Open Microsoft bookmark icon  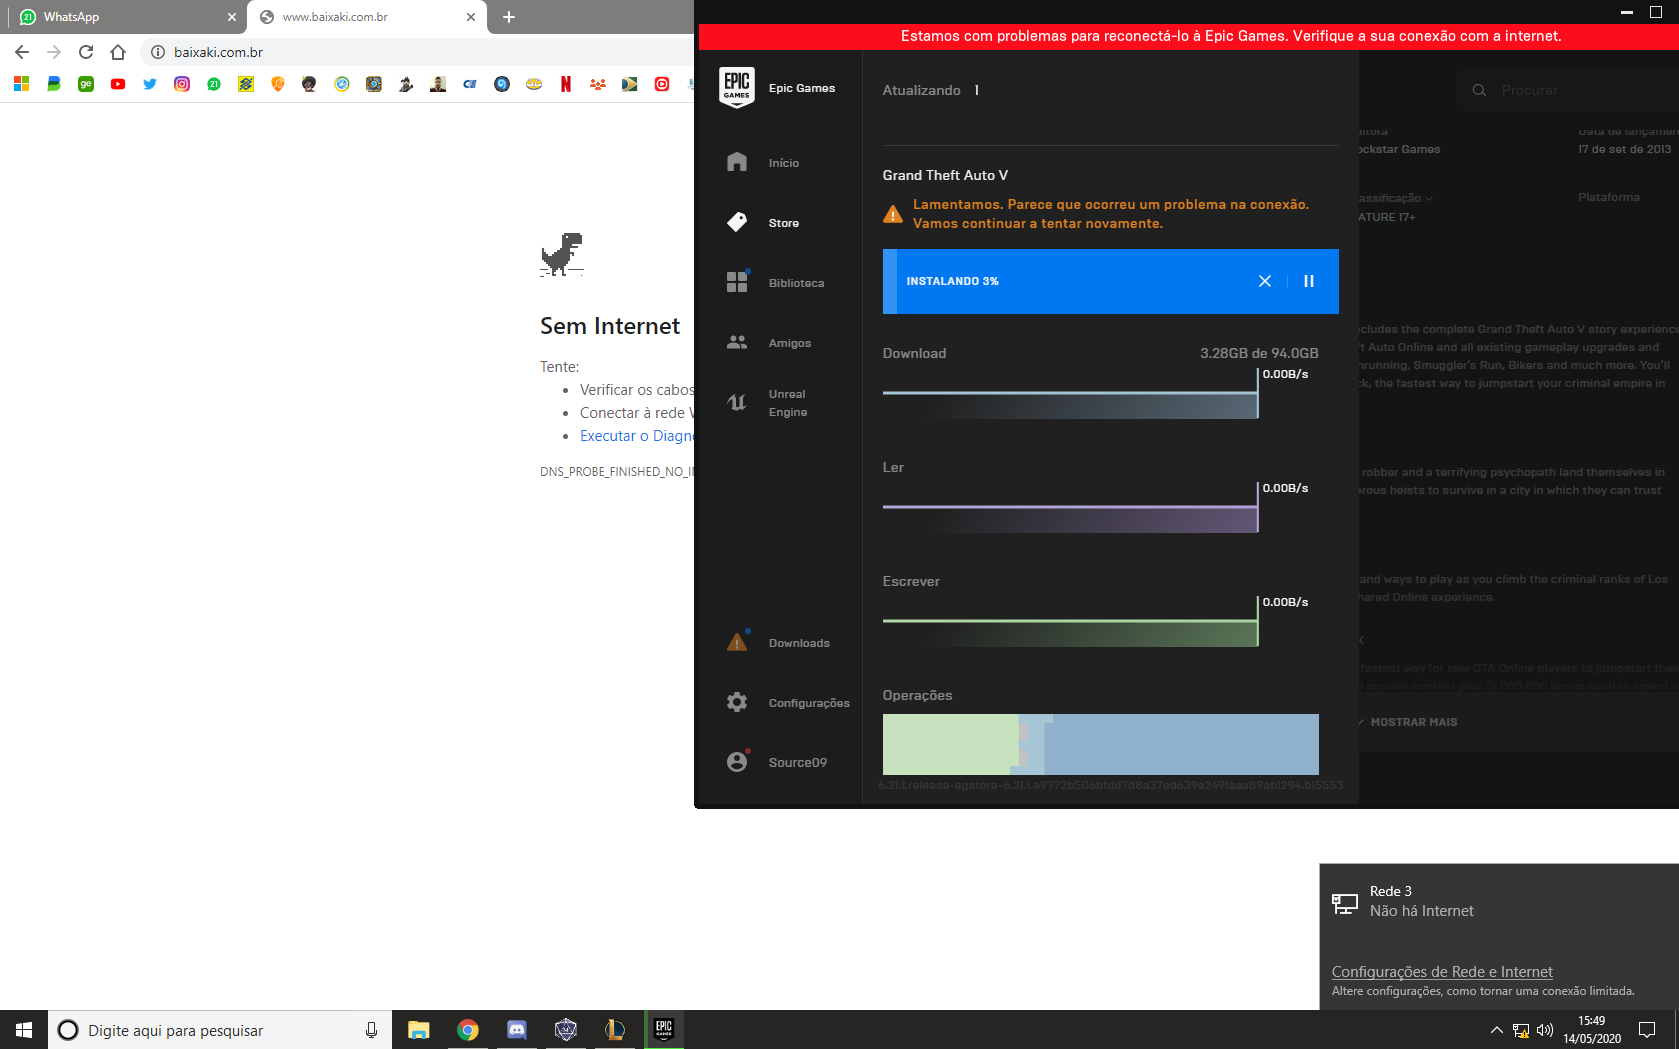[22, 84]
